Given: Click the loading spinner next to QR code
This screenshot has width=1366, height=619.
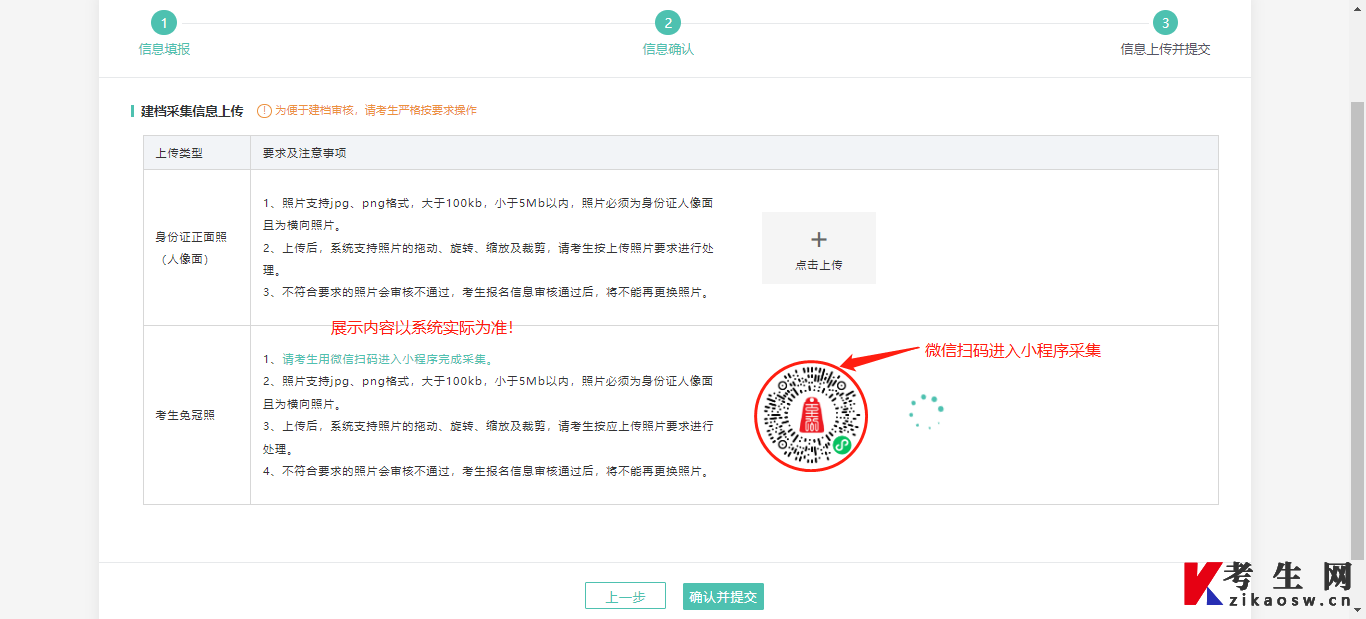Looking at the screenshot, I should click(x=926, y=411).
